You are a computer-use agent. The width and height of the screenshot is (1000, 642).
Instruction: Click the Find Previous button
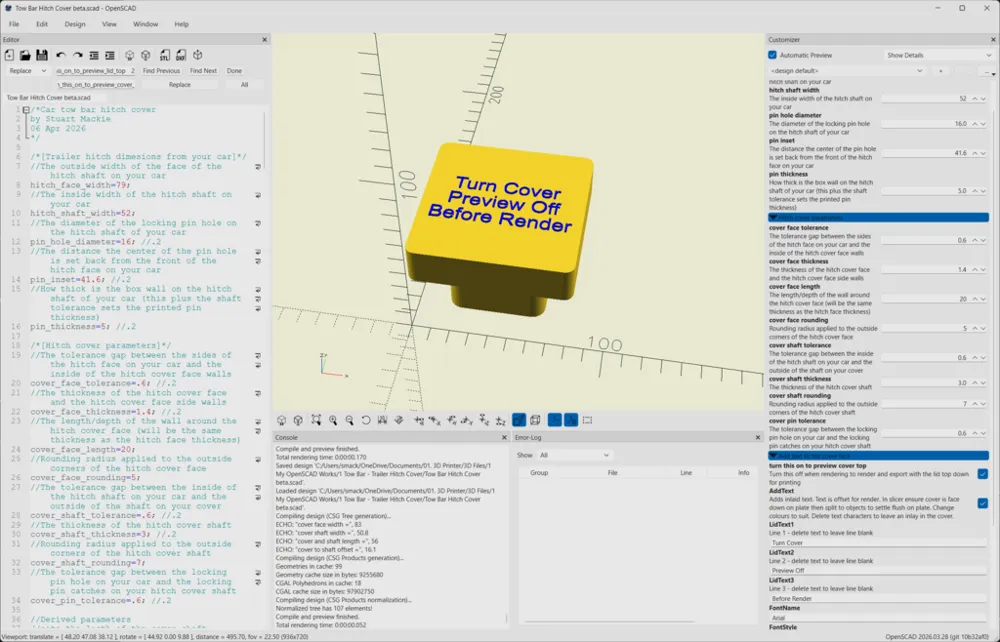tap(161, 71)
